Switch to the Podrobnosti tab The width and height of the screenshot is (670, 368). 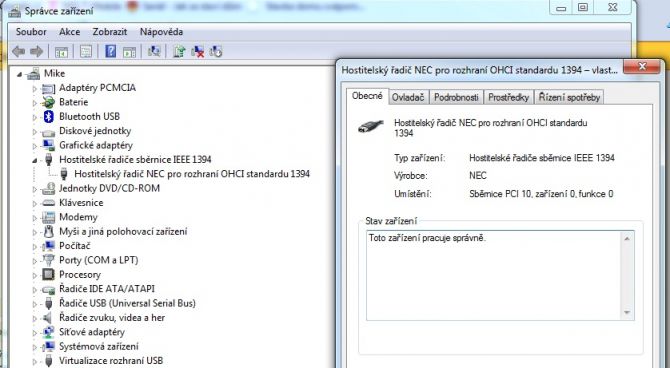(x=456, y=97)
